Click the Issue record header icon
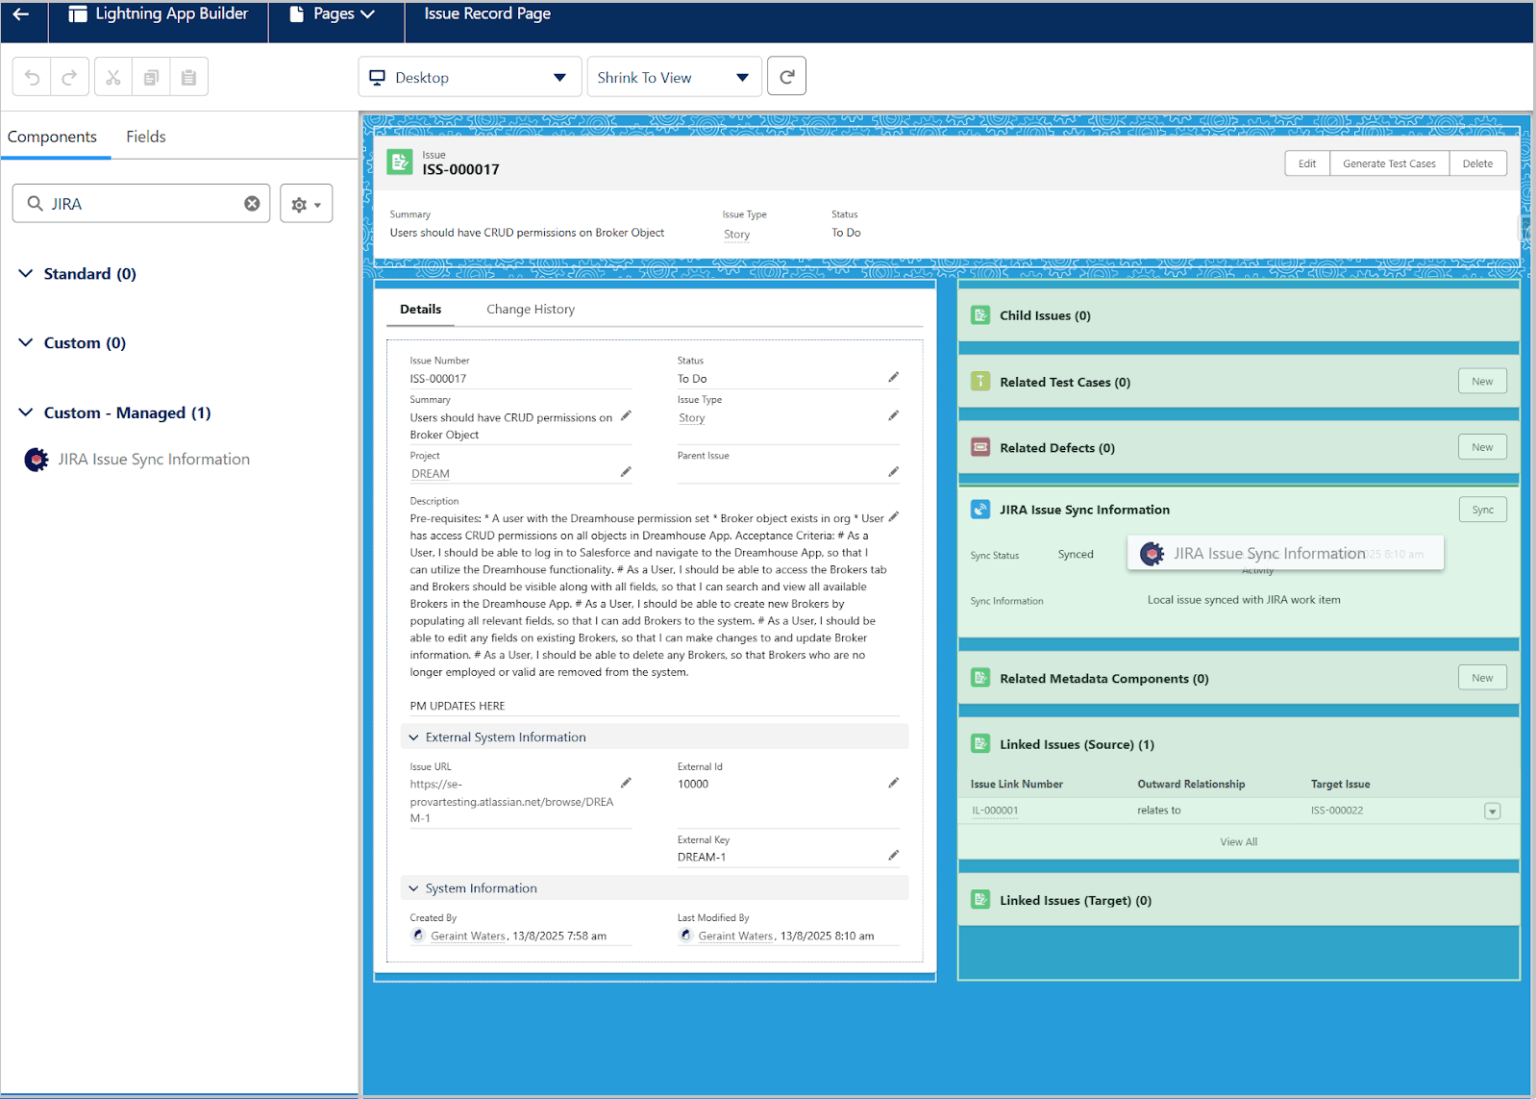 [400, 162]
